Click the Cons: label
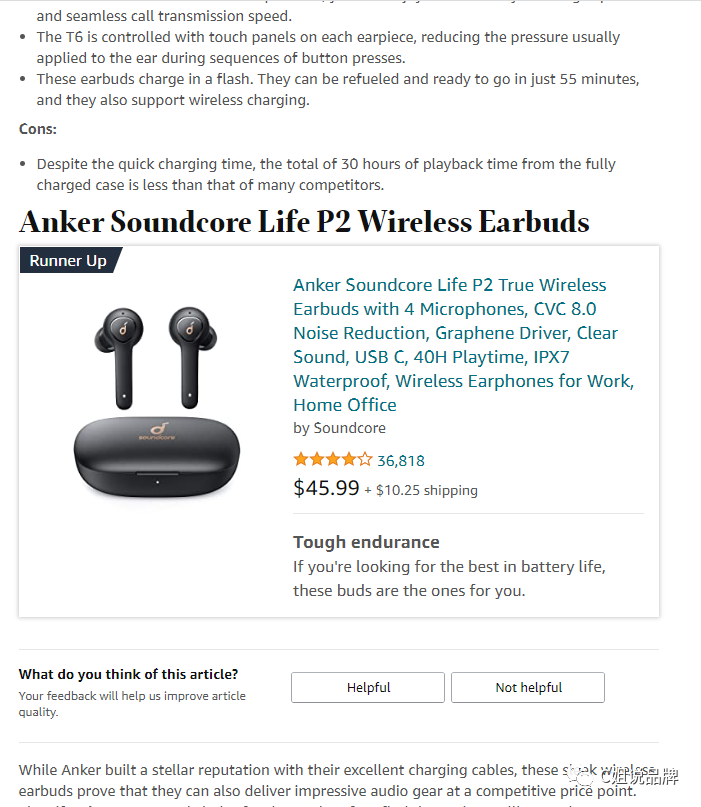Image resolution: width=701 pixels, height=807 pixels. (x=38, y=129)
